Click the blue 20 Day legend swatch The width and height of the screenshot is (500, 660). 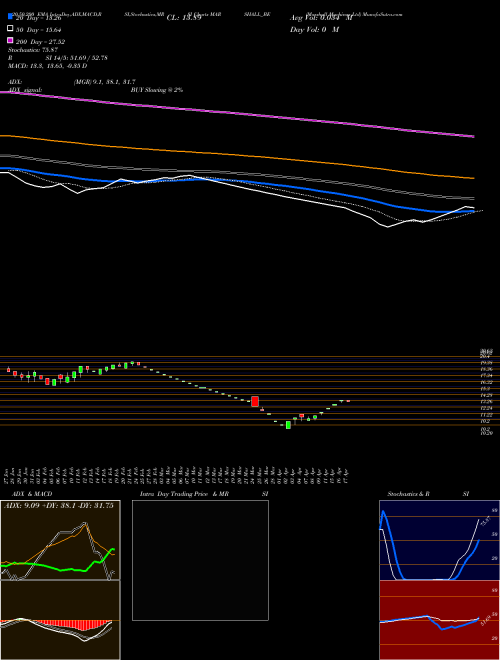coord(11,17)
